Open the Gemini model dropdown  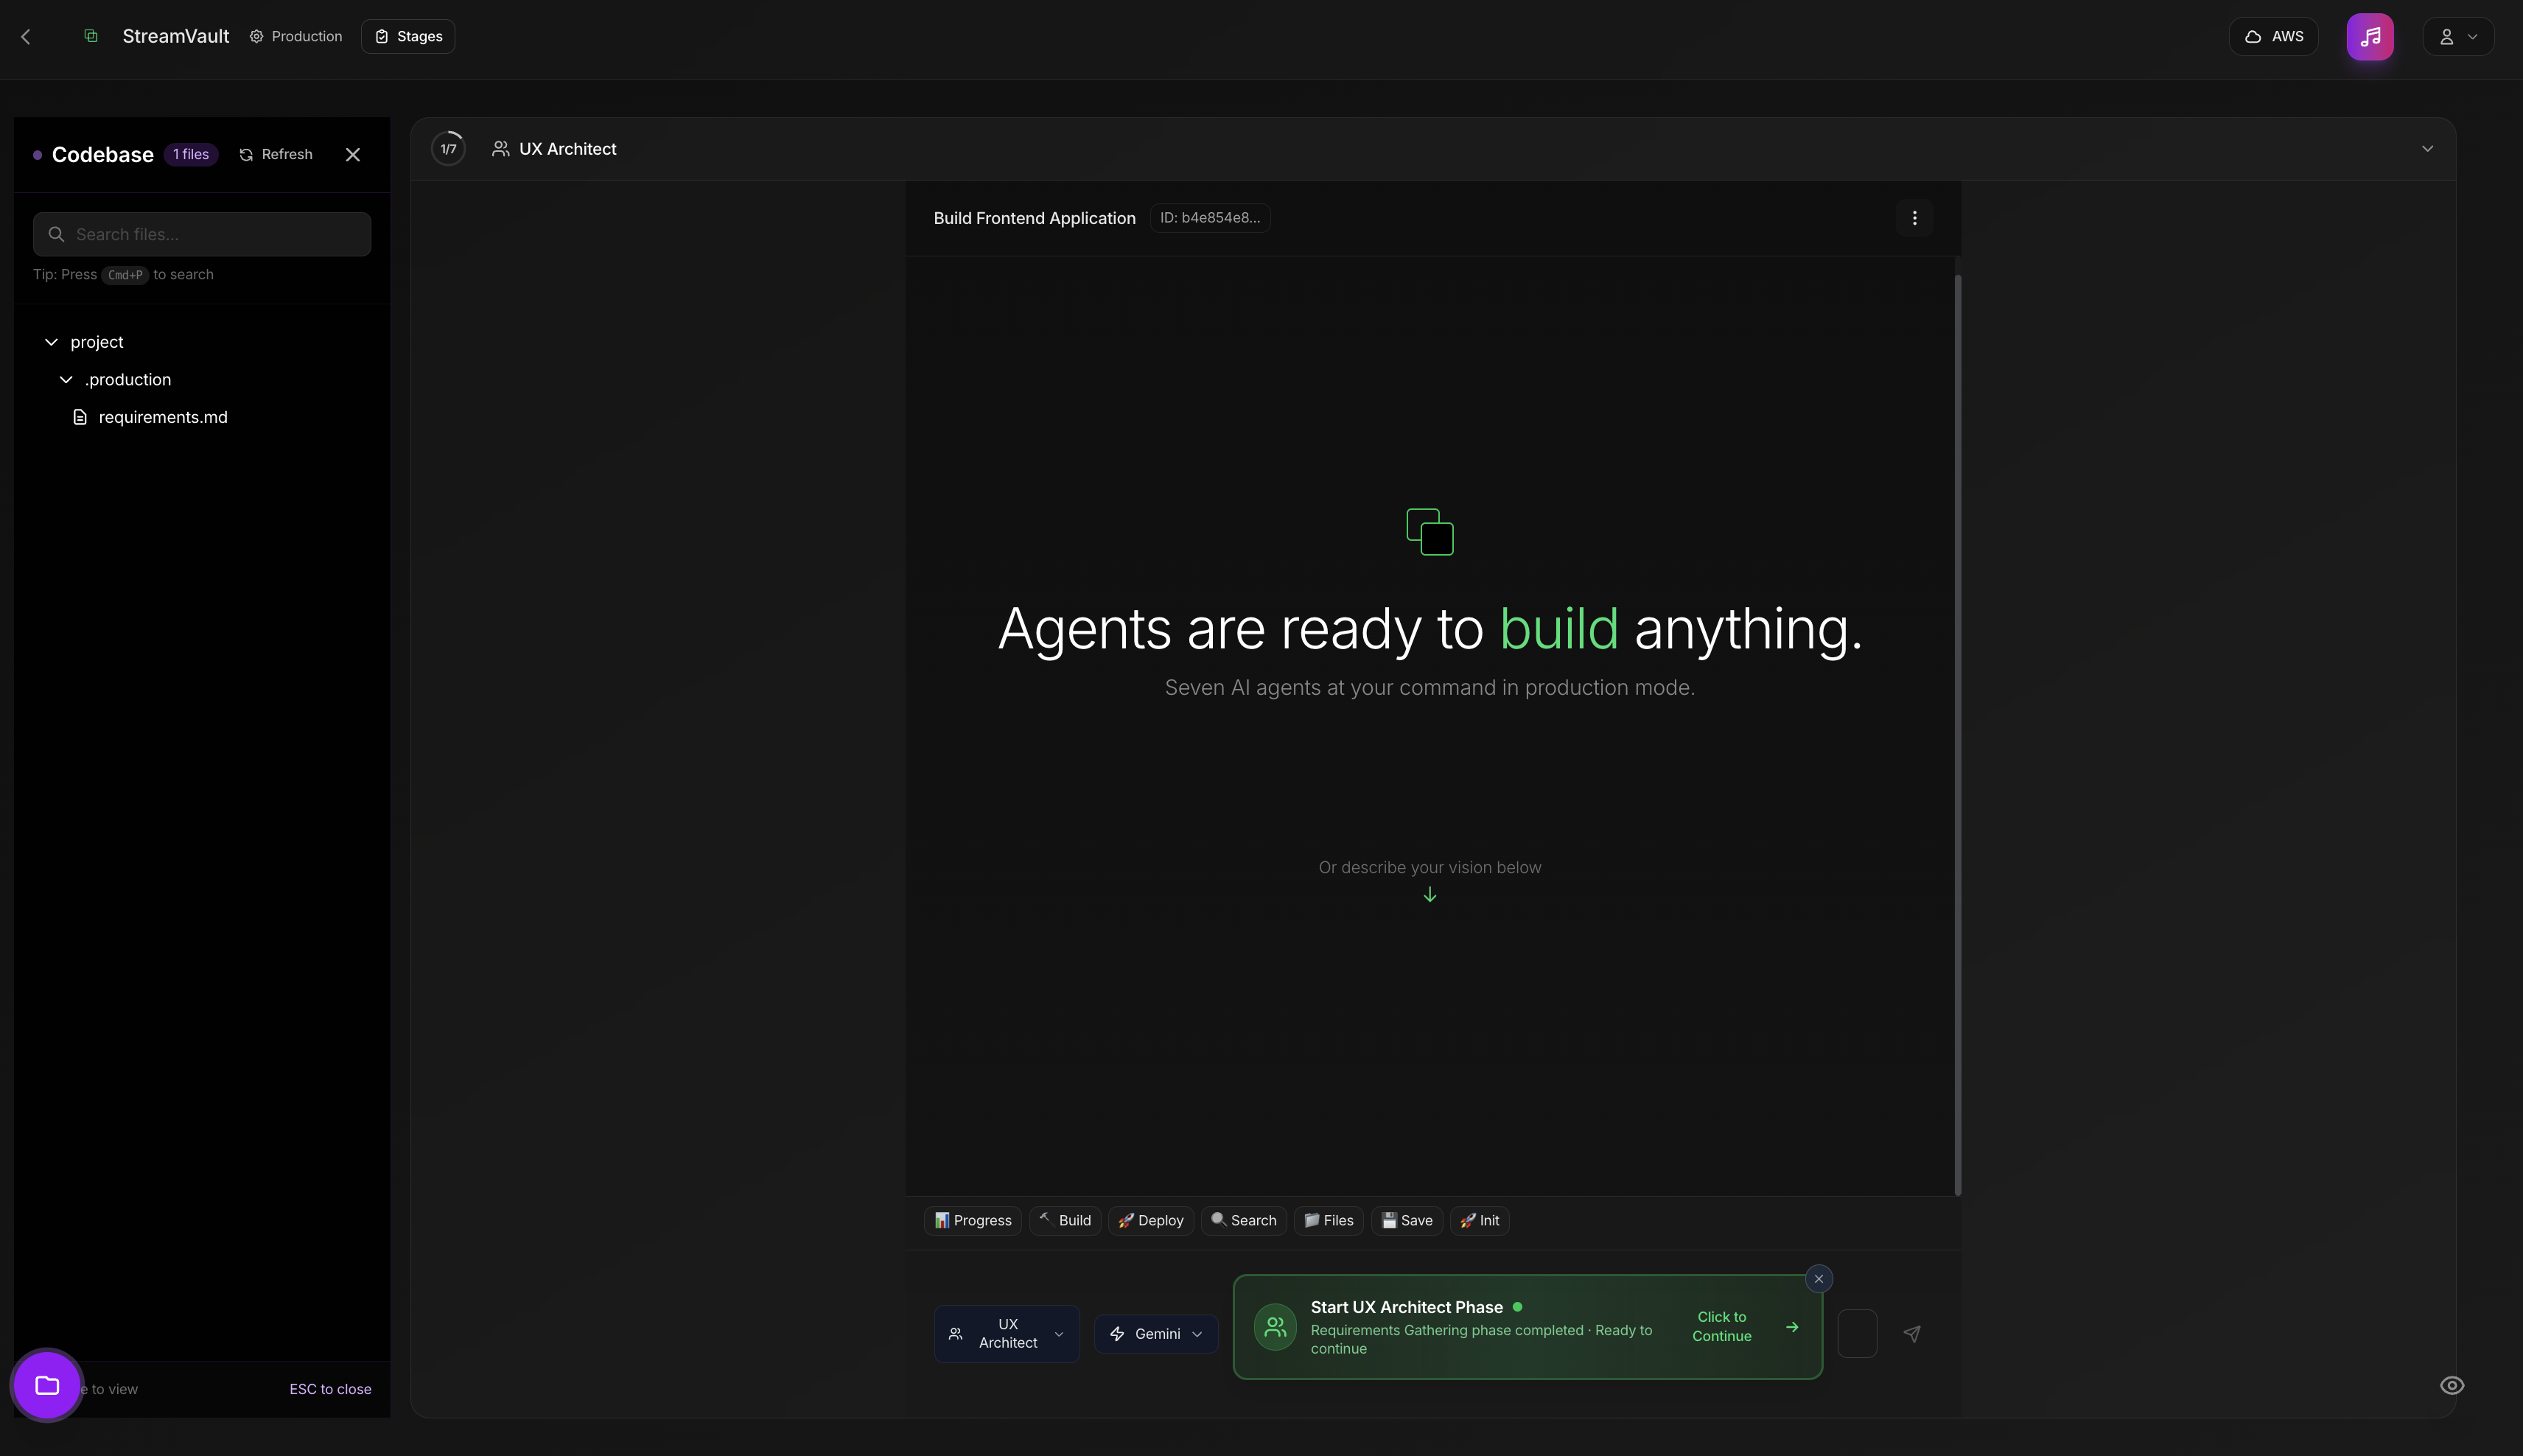1156,1333
